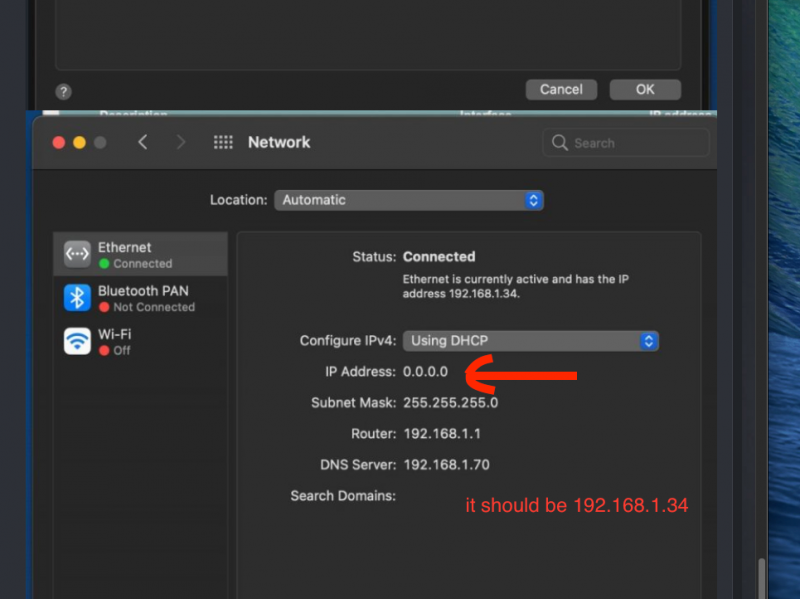Click the Cancel button in the dialog

coord(561,90)
